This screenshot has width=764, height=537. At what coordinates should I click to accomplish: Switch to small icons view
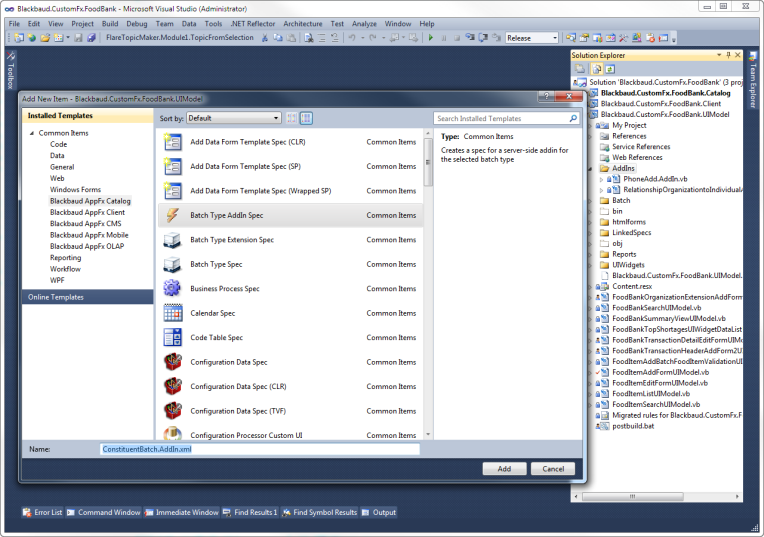292,118
